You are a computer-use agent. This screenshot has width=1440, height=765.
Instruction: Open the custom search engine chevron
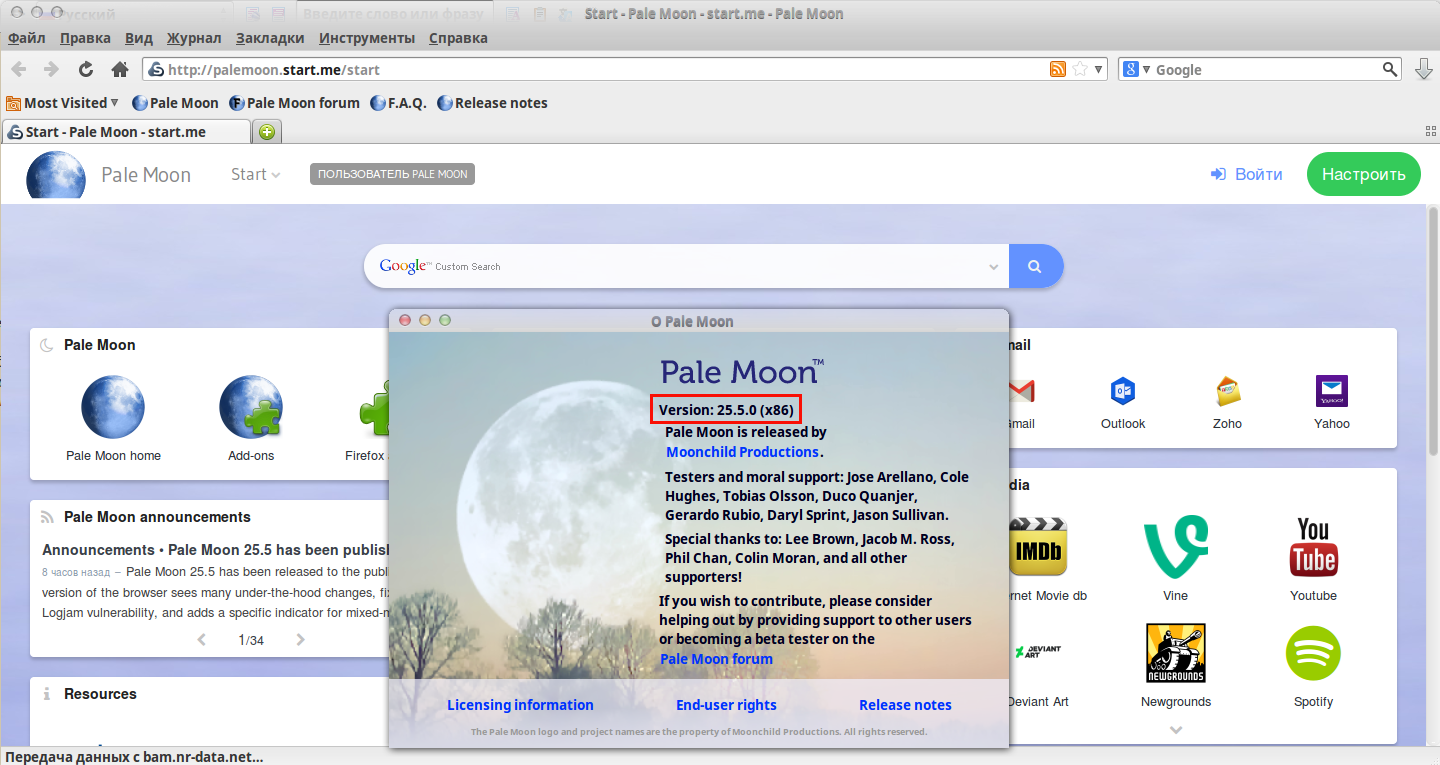993,267
